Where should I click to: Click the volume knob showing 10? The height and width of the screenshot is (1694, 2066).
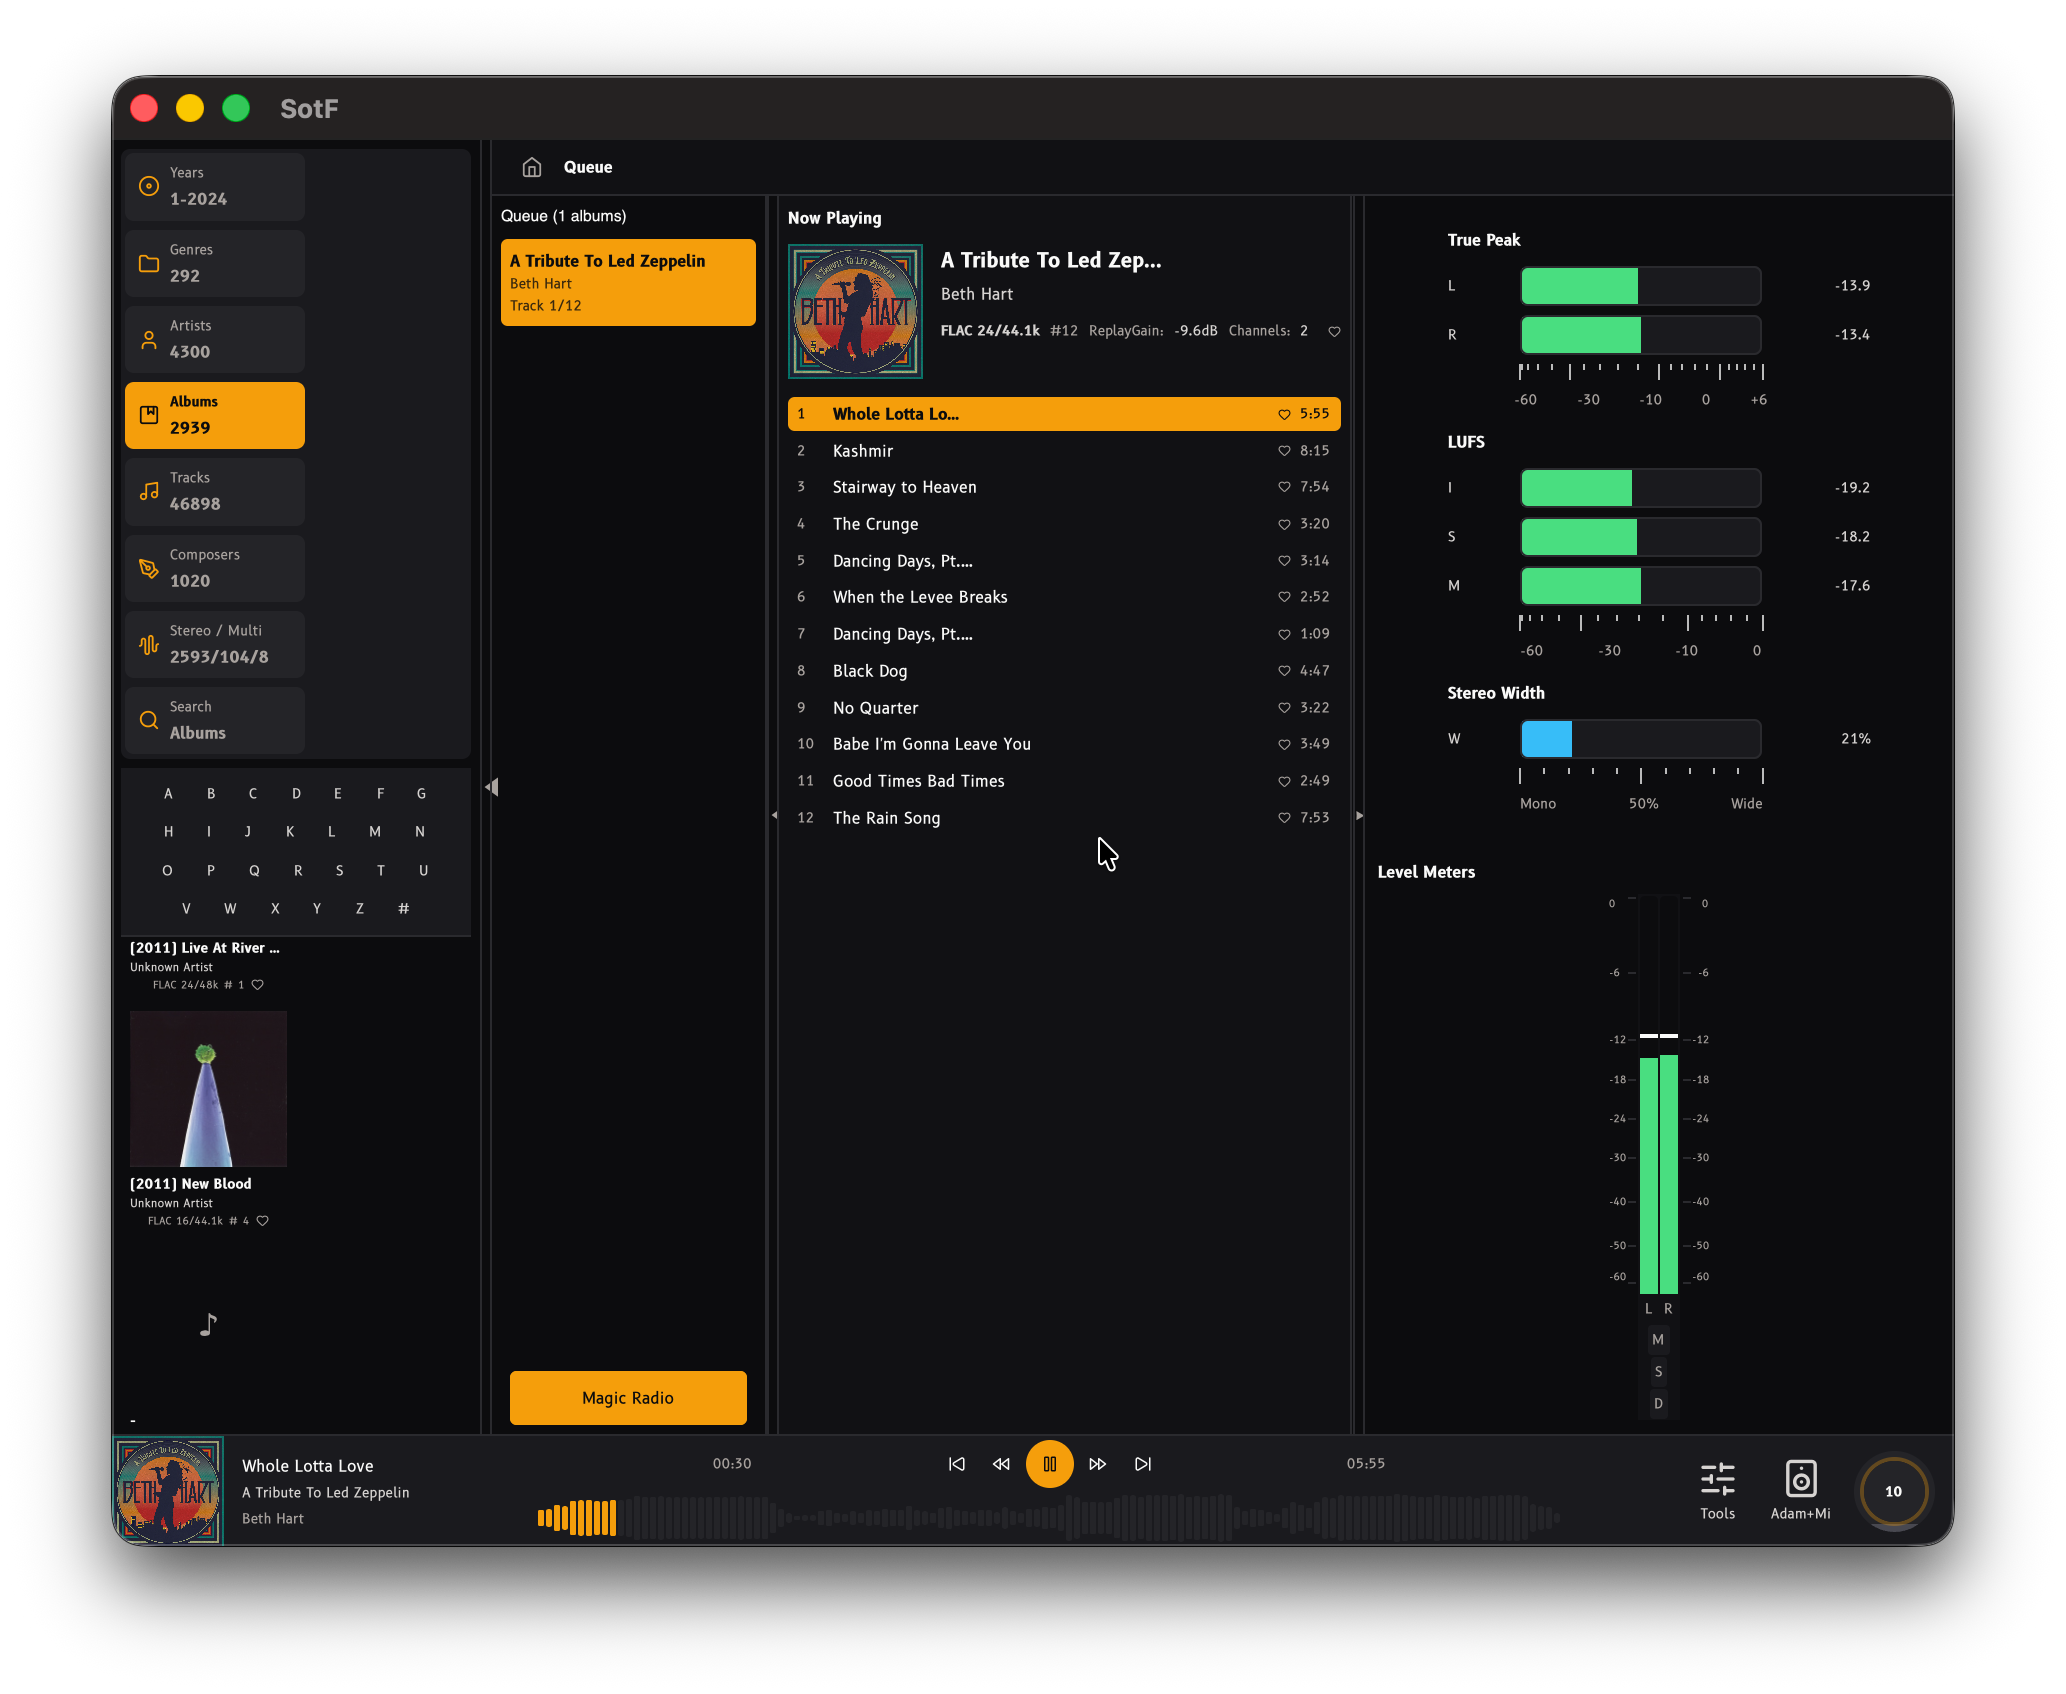[1894, 1491]
